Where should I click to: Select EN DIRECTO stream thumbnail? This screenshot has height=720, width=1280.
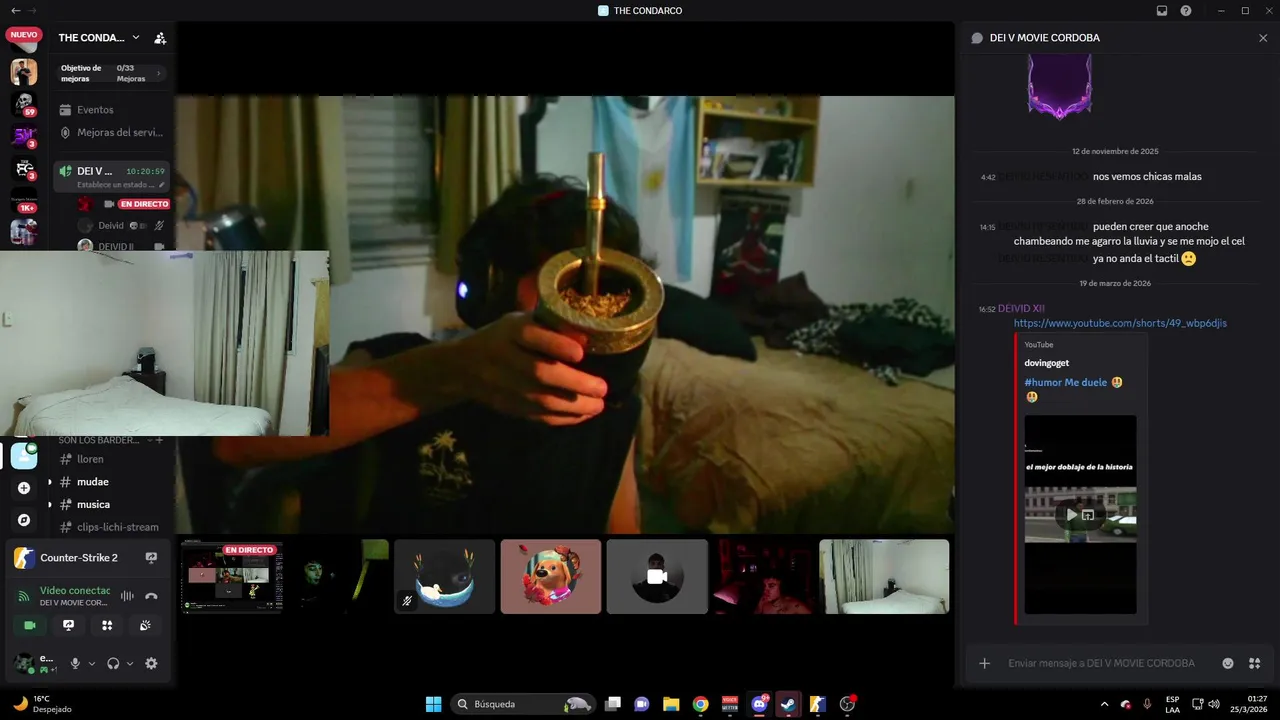(x=232, y=577)
